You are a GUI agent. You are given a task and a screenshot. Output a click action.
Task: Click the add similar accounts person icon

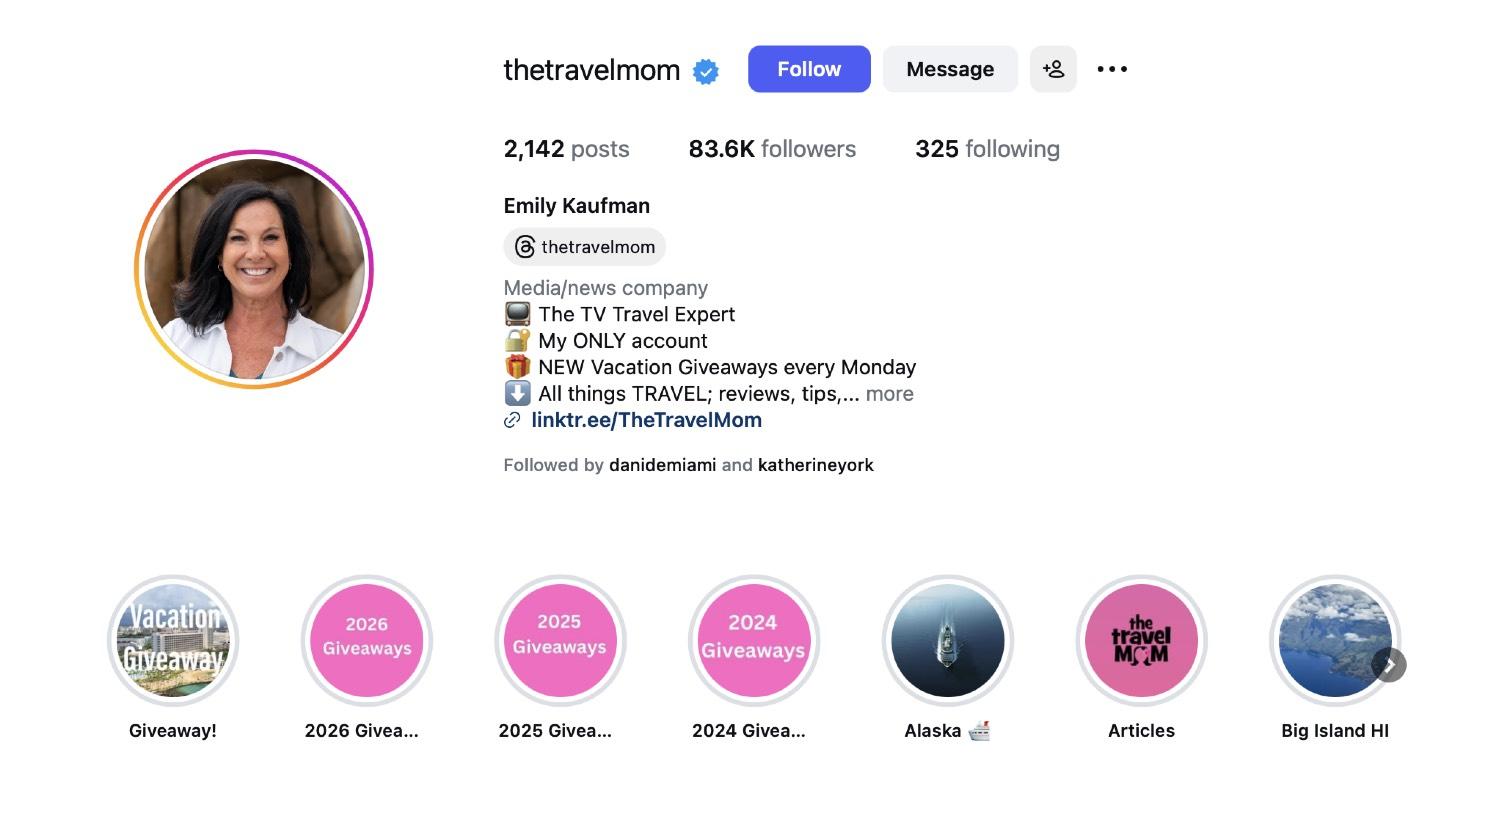click(x=1053, y=69)
